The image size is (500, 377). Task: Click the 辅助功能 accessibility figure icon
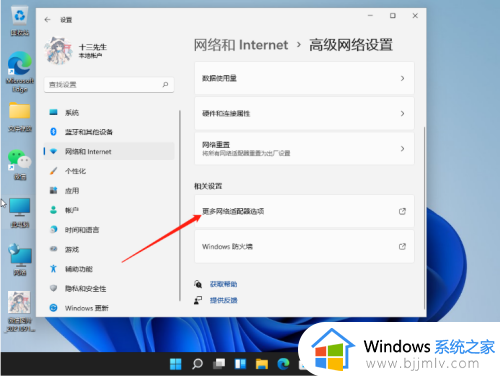pyautogui.click(x=53, y=268)
